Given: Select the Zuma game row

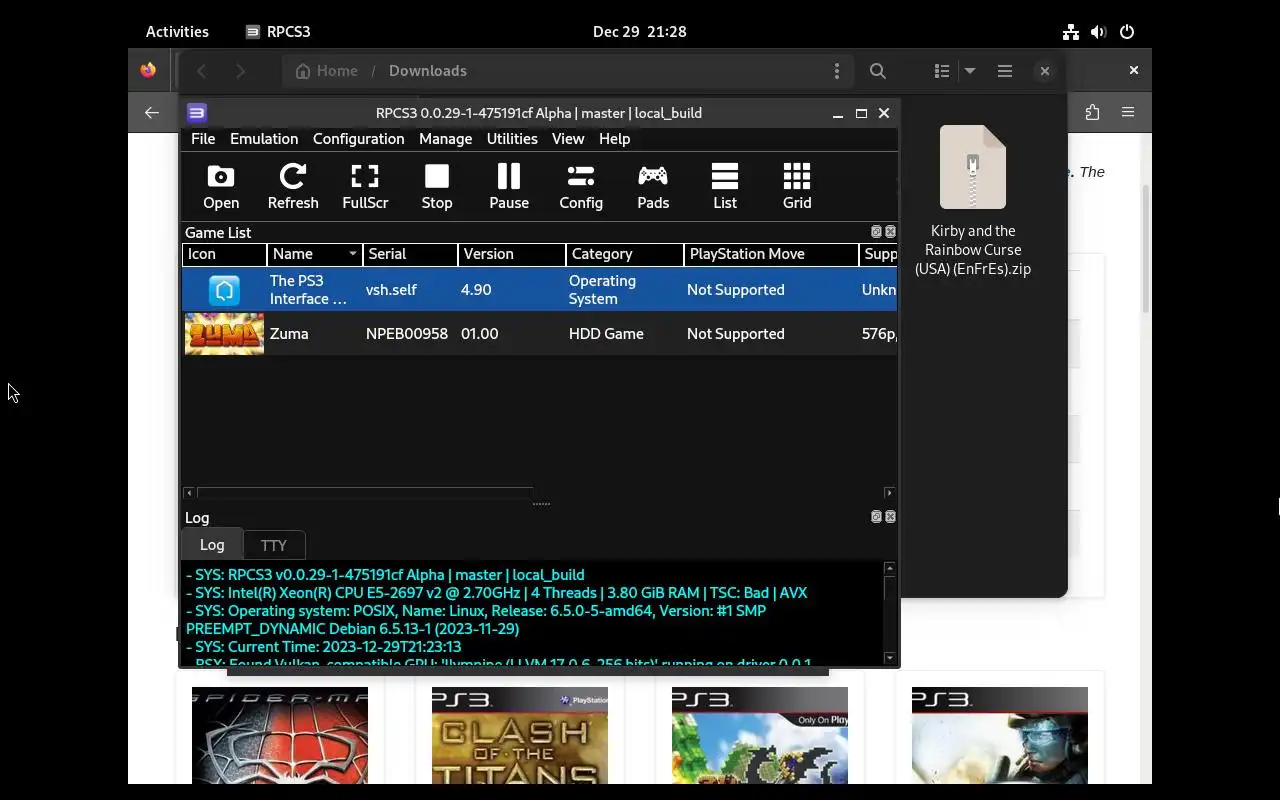Looking at the screenshot, I should click(540, 334).
